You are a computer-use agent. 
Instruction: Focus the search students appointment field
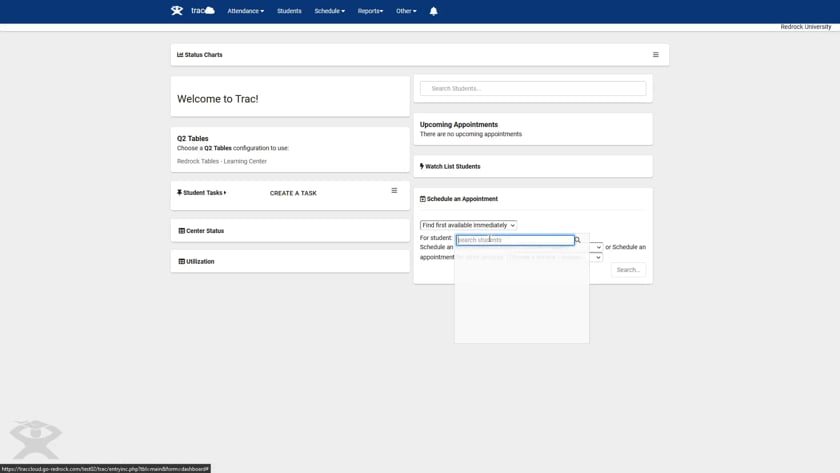(515, 240)
